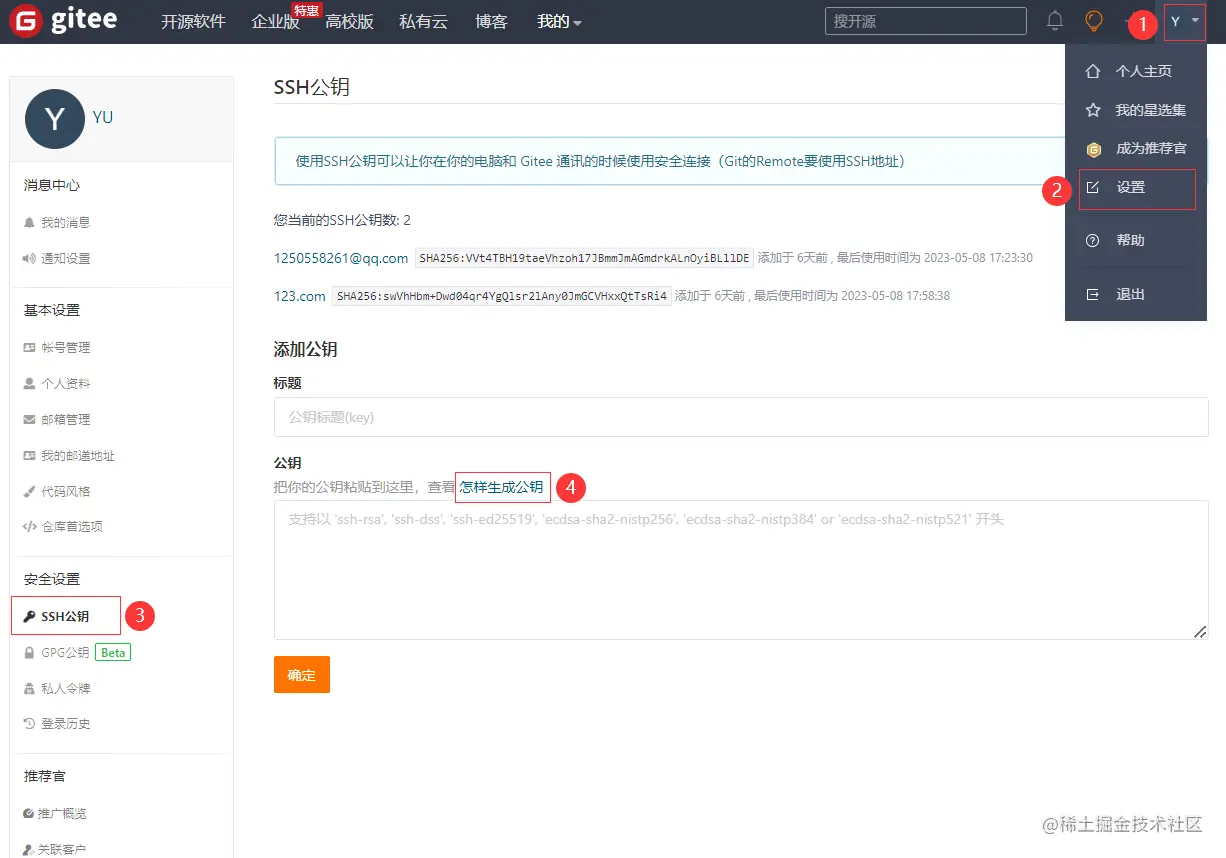Image resolution: width=1226 pixels, height=858 pixels.
Task: Open the Y user account dropdown
Action: click(1184, 21)
